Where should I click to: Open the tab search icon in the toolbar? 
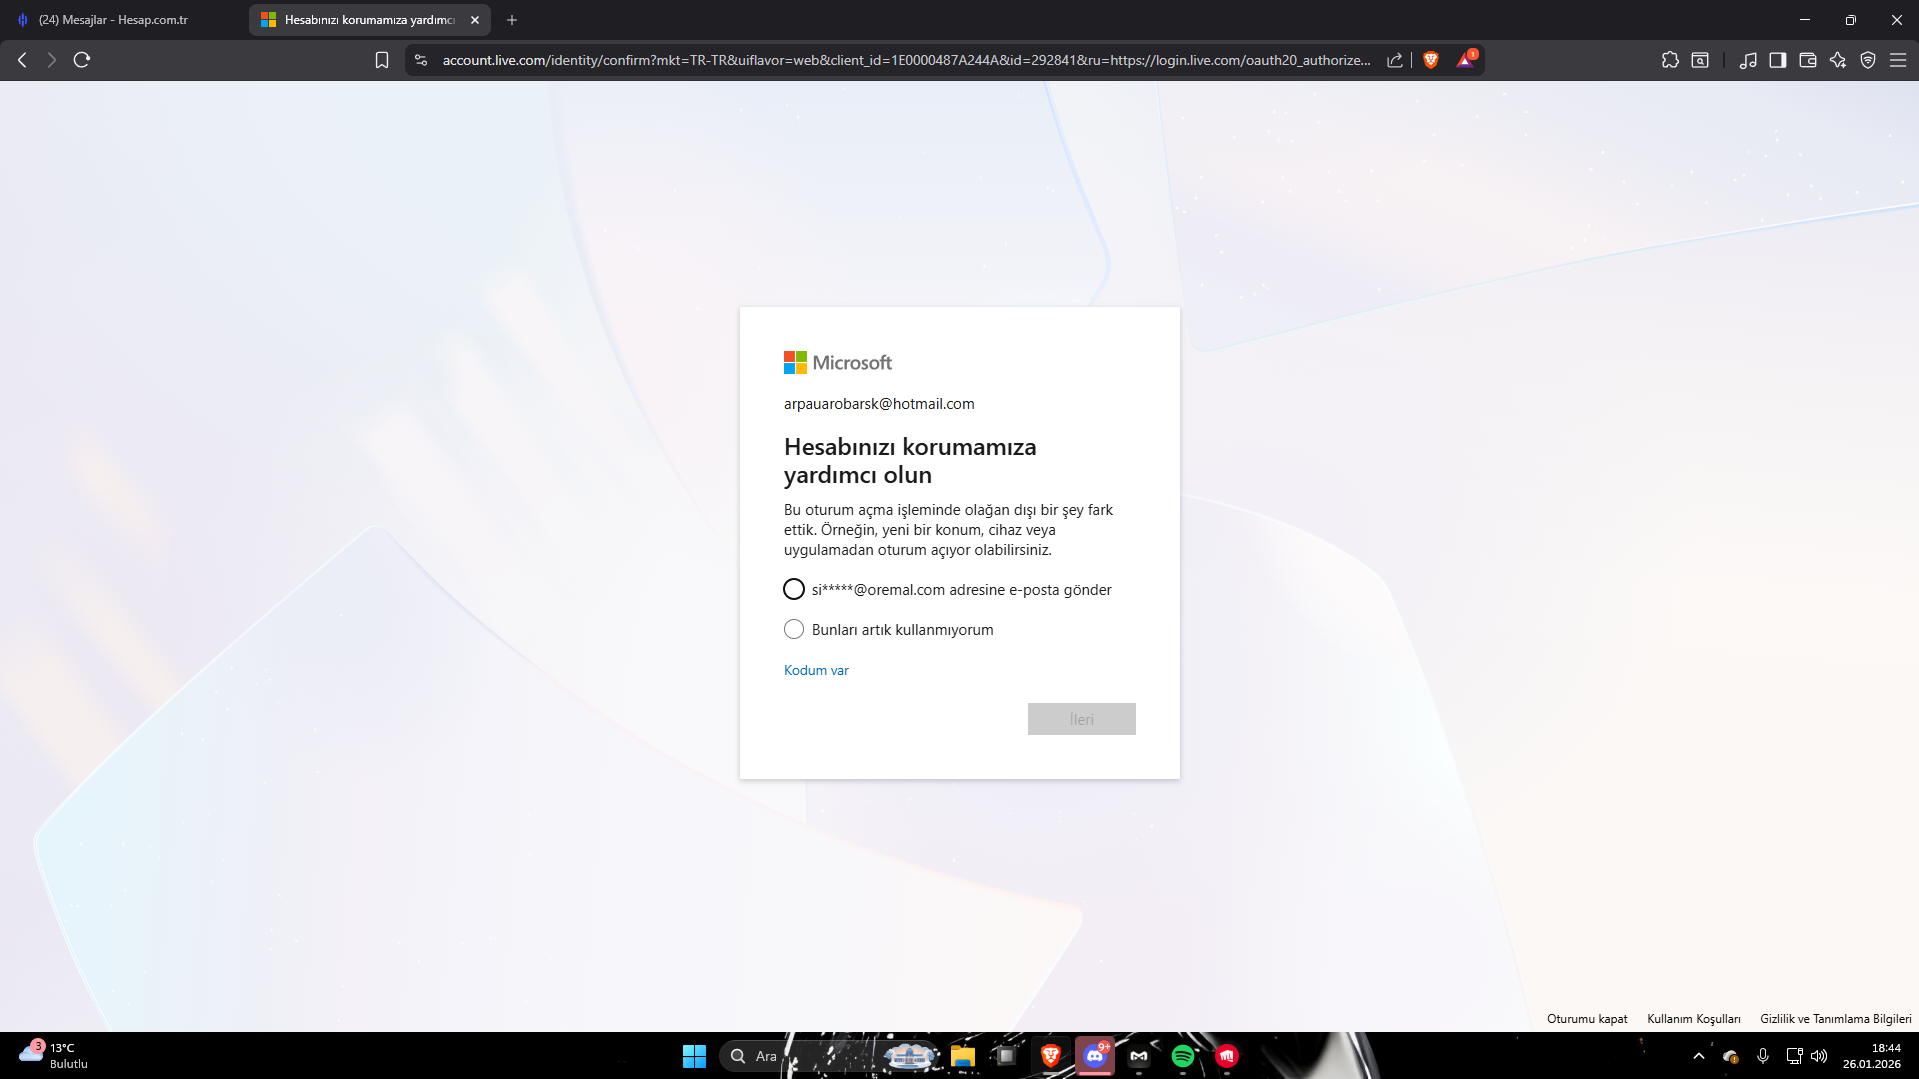pos(1700,60)
